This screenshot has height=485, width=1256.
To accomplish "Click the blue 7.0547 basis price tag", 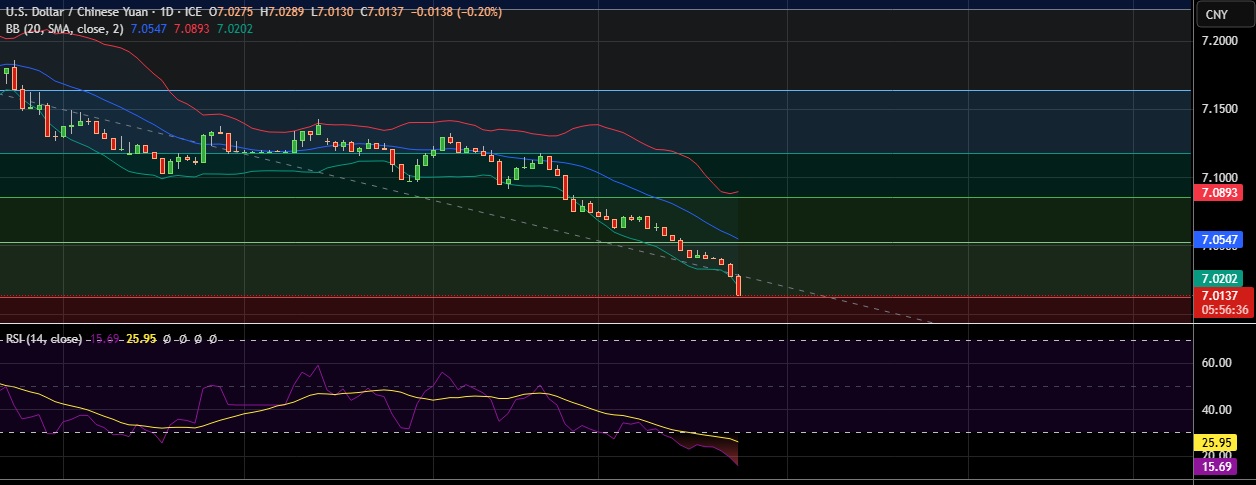I will click(1222, 240).
